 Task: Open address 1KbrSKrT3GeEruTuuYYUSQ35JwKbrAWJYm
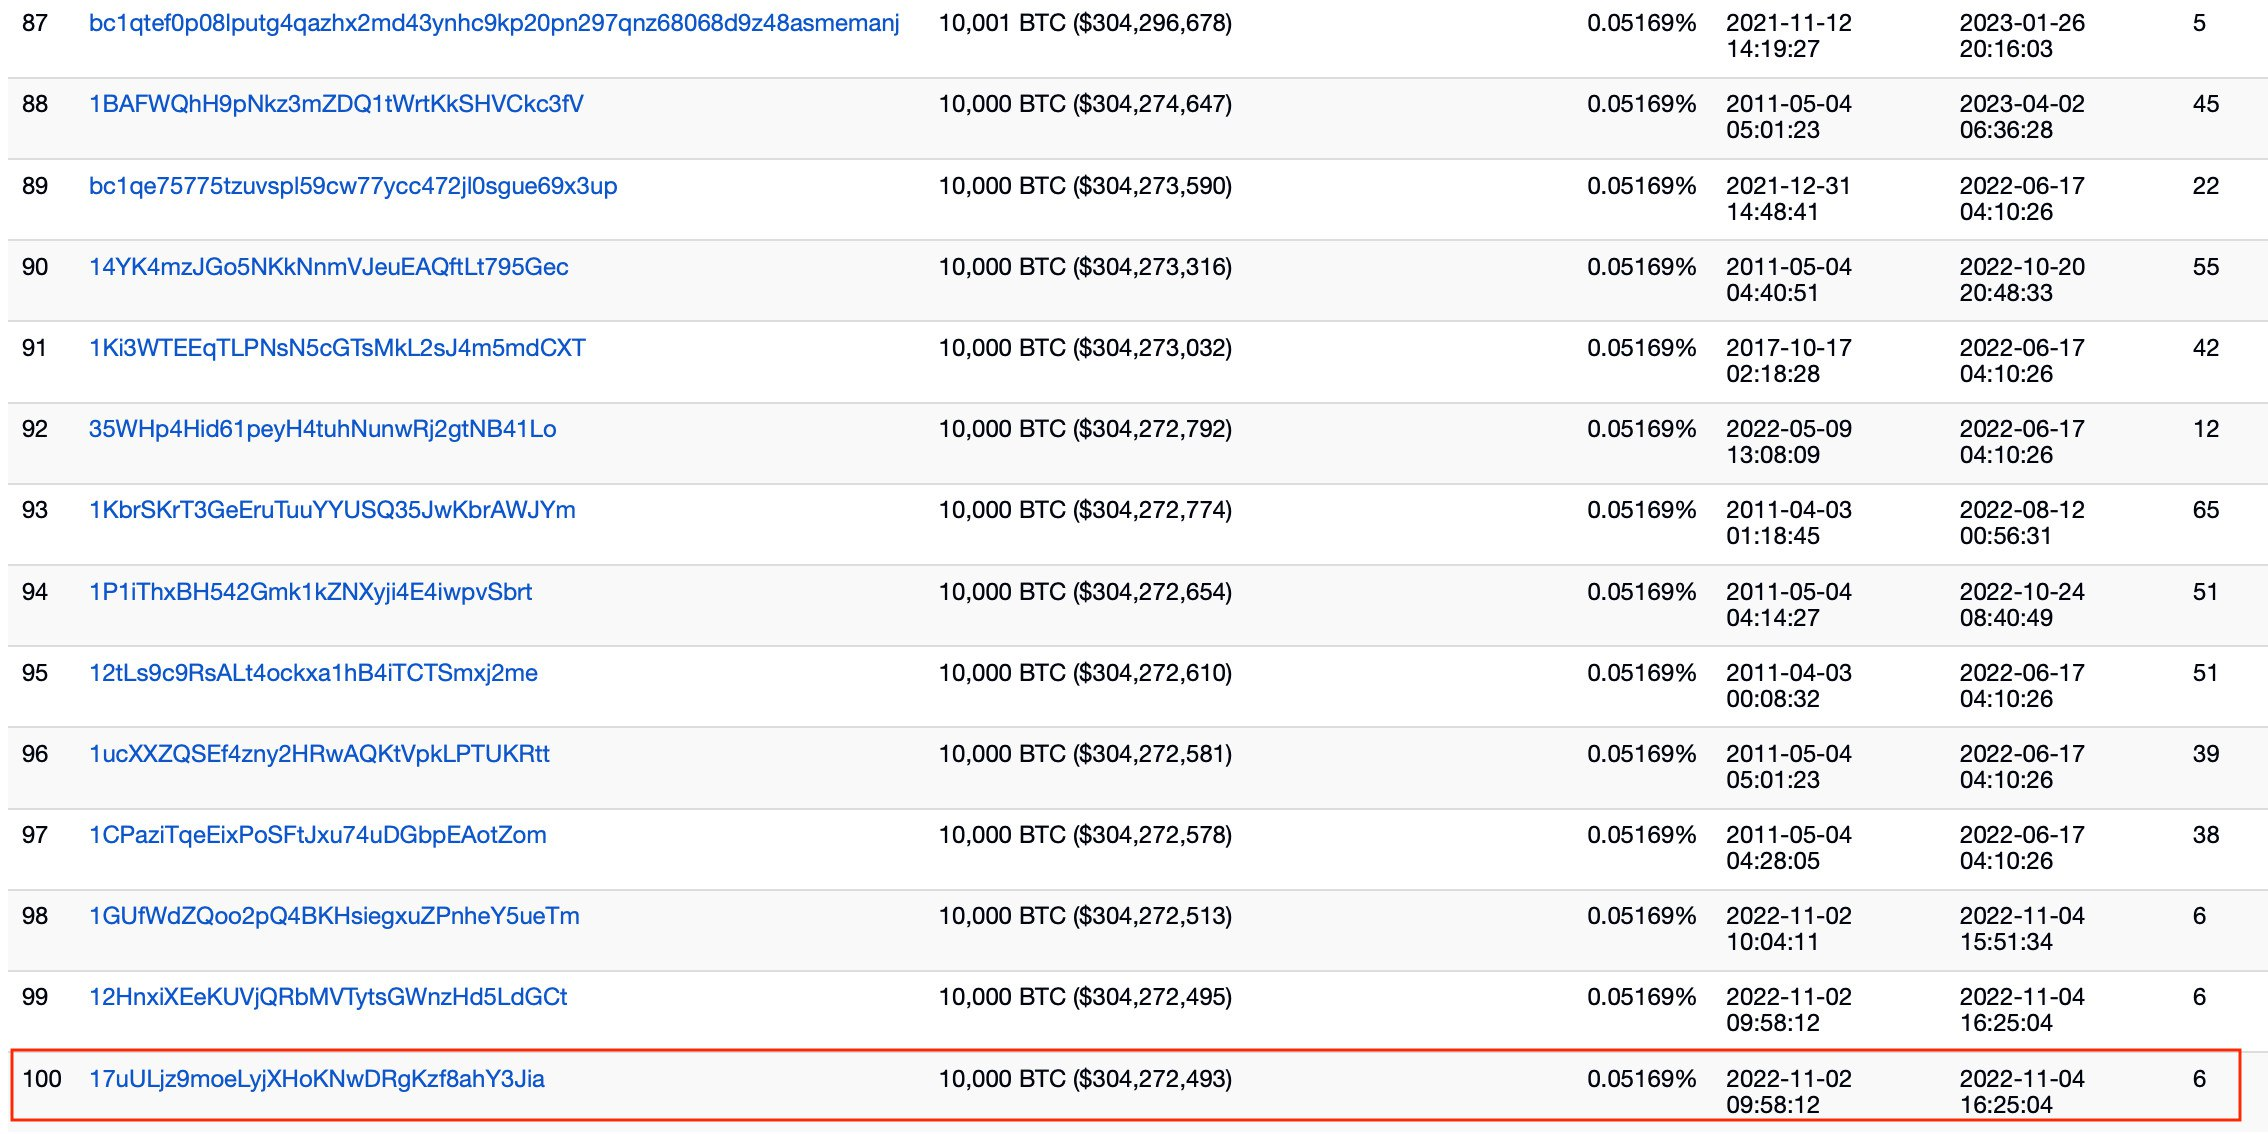332,510
